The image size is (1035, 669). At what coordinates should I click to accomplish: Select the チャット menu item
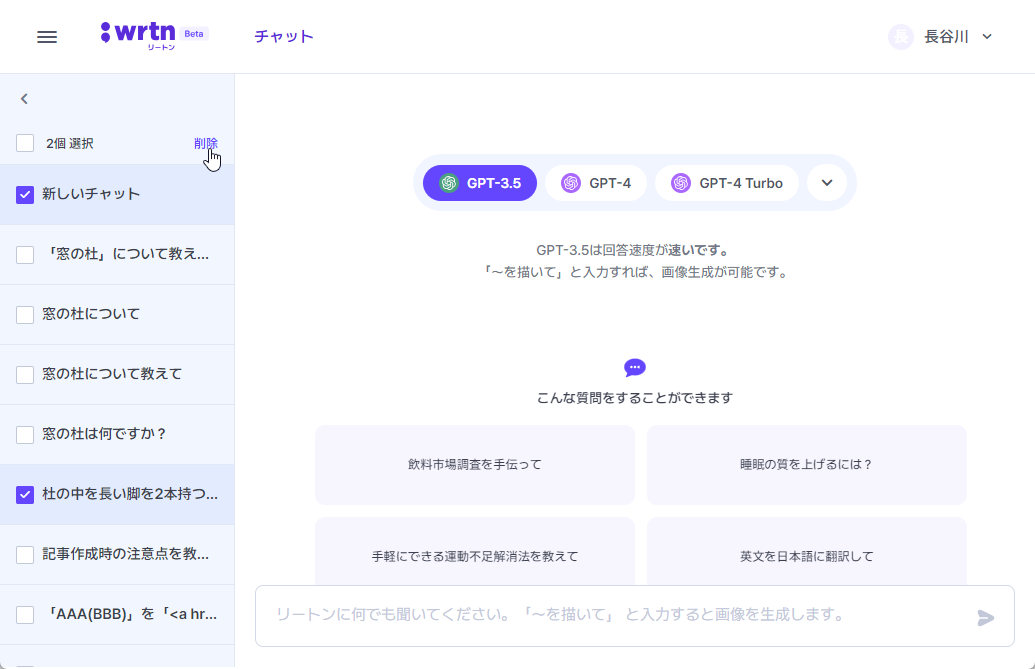click(x=283, y=34)
